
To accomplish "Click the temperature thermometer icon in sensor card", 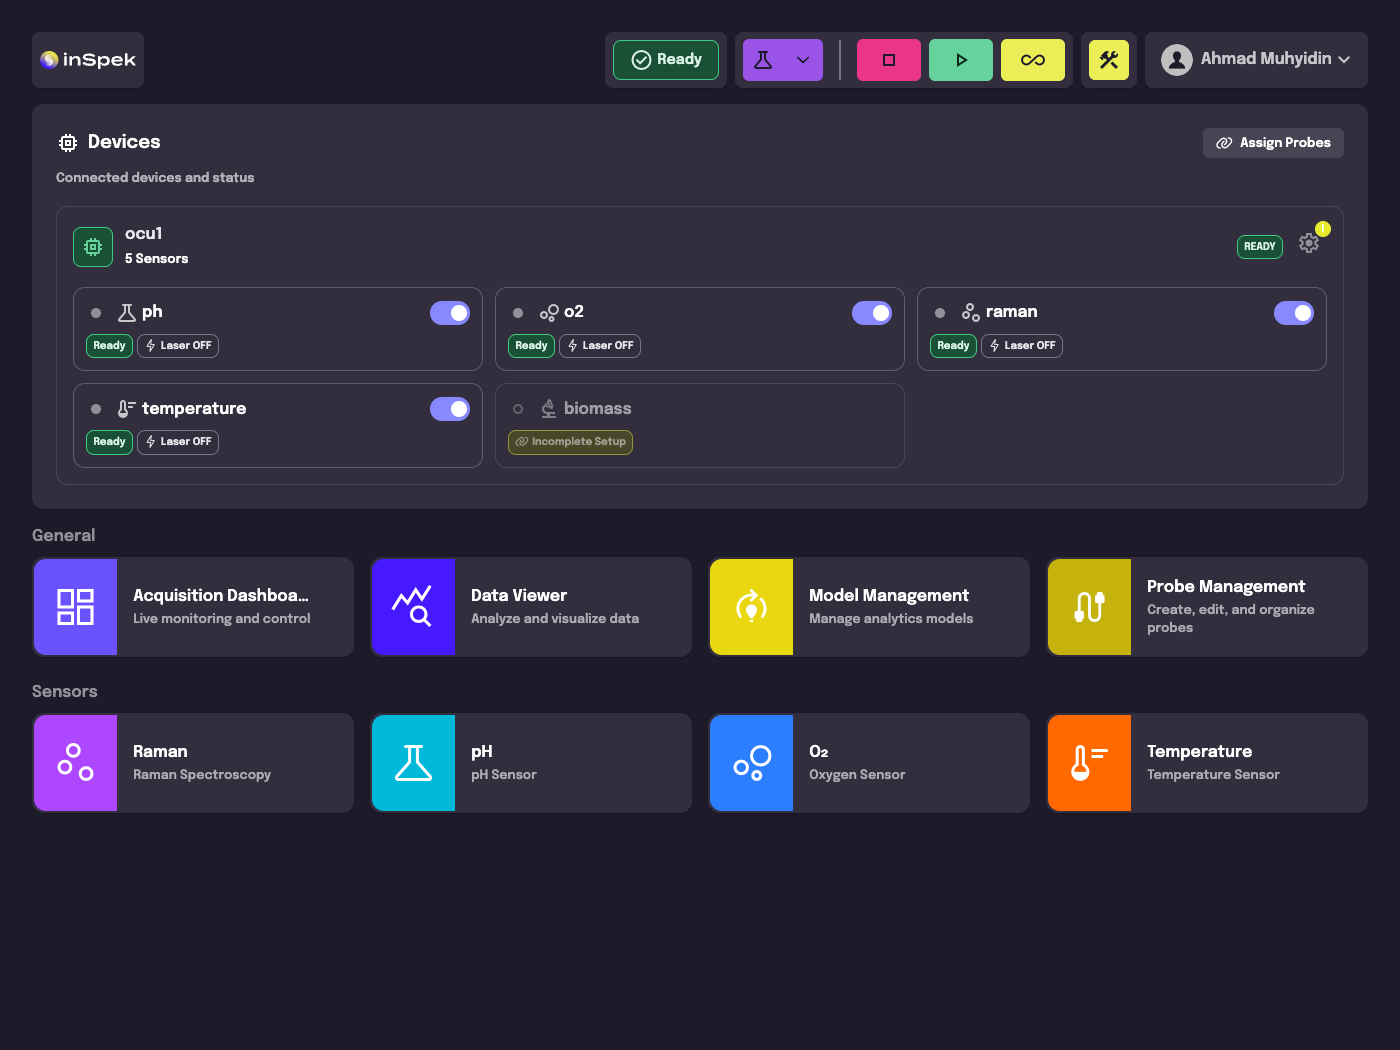I will [127, 409].
